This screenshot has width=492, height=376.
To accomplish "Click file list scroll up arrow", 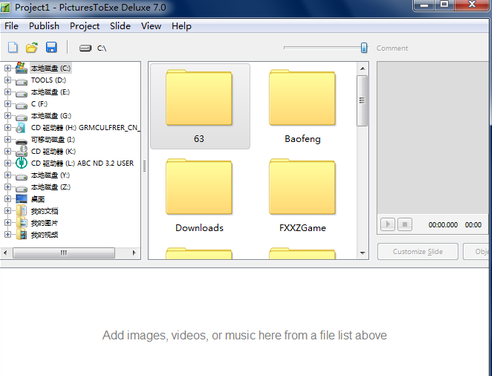I will click(362, 69).
